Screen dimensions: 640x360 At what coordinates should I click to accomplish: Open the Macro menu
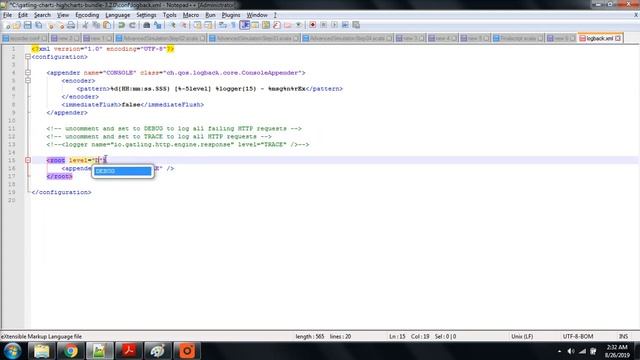coord(191,15)
